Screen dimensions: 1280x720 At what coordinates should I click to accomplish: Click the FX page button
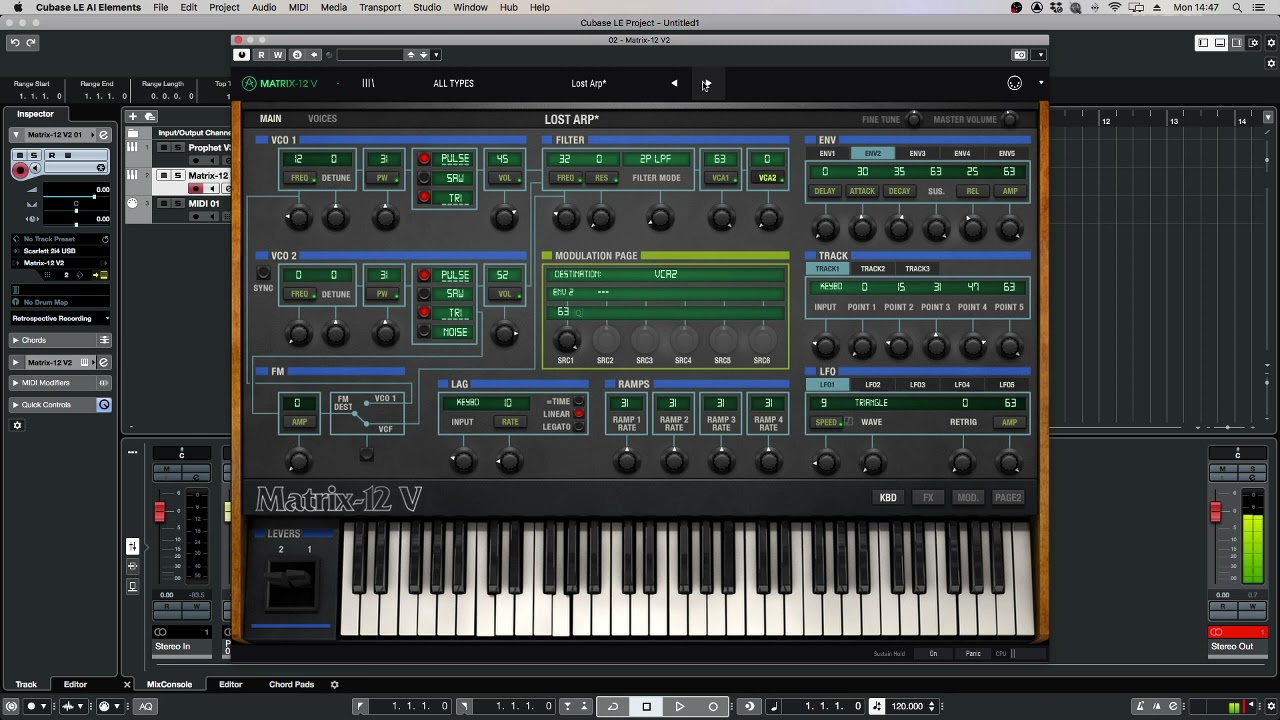pos(928,497)
